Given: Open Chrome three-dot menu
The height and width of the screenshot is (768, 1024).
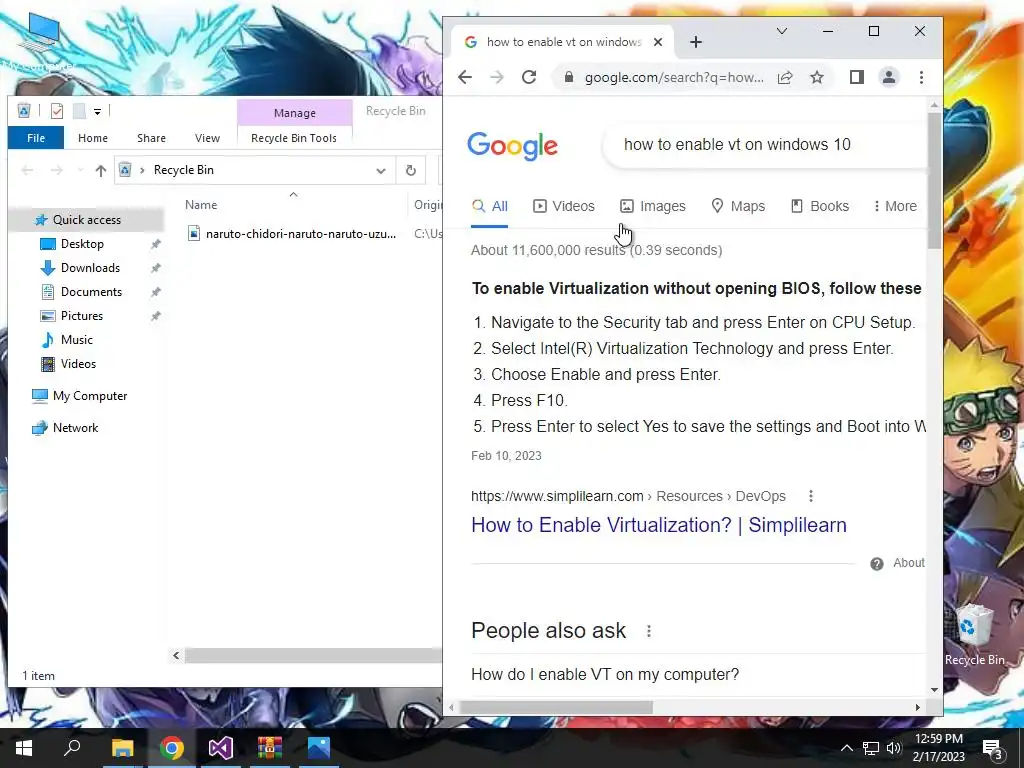Looking at the screenshot, I should 921,77.
